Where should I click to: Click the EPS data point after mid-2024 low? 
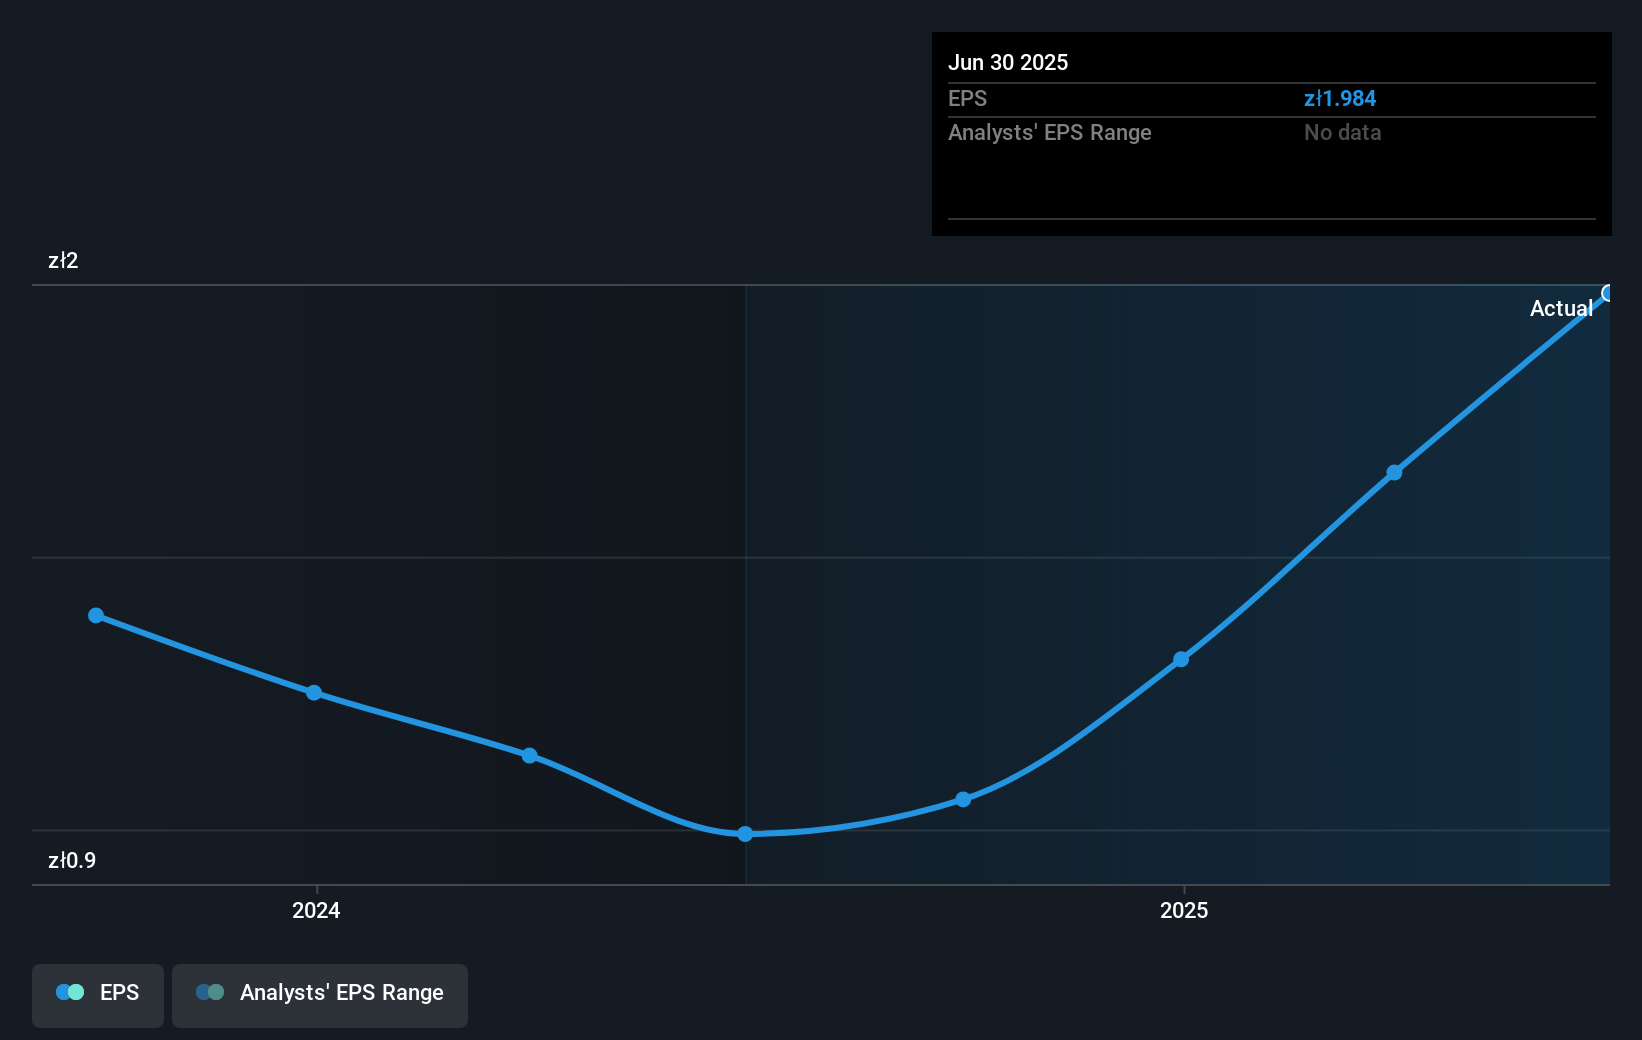(x=963, y=799)
